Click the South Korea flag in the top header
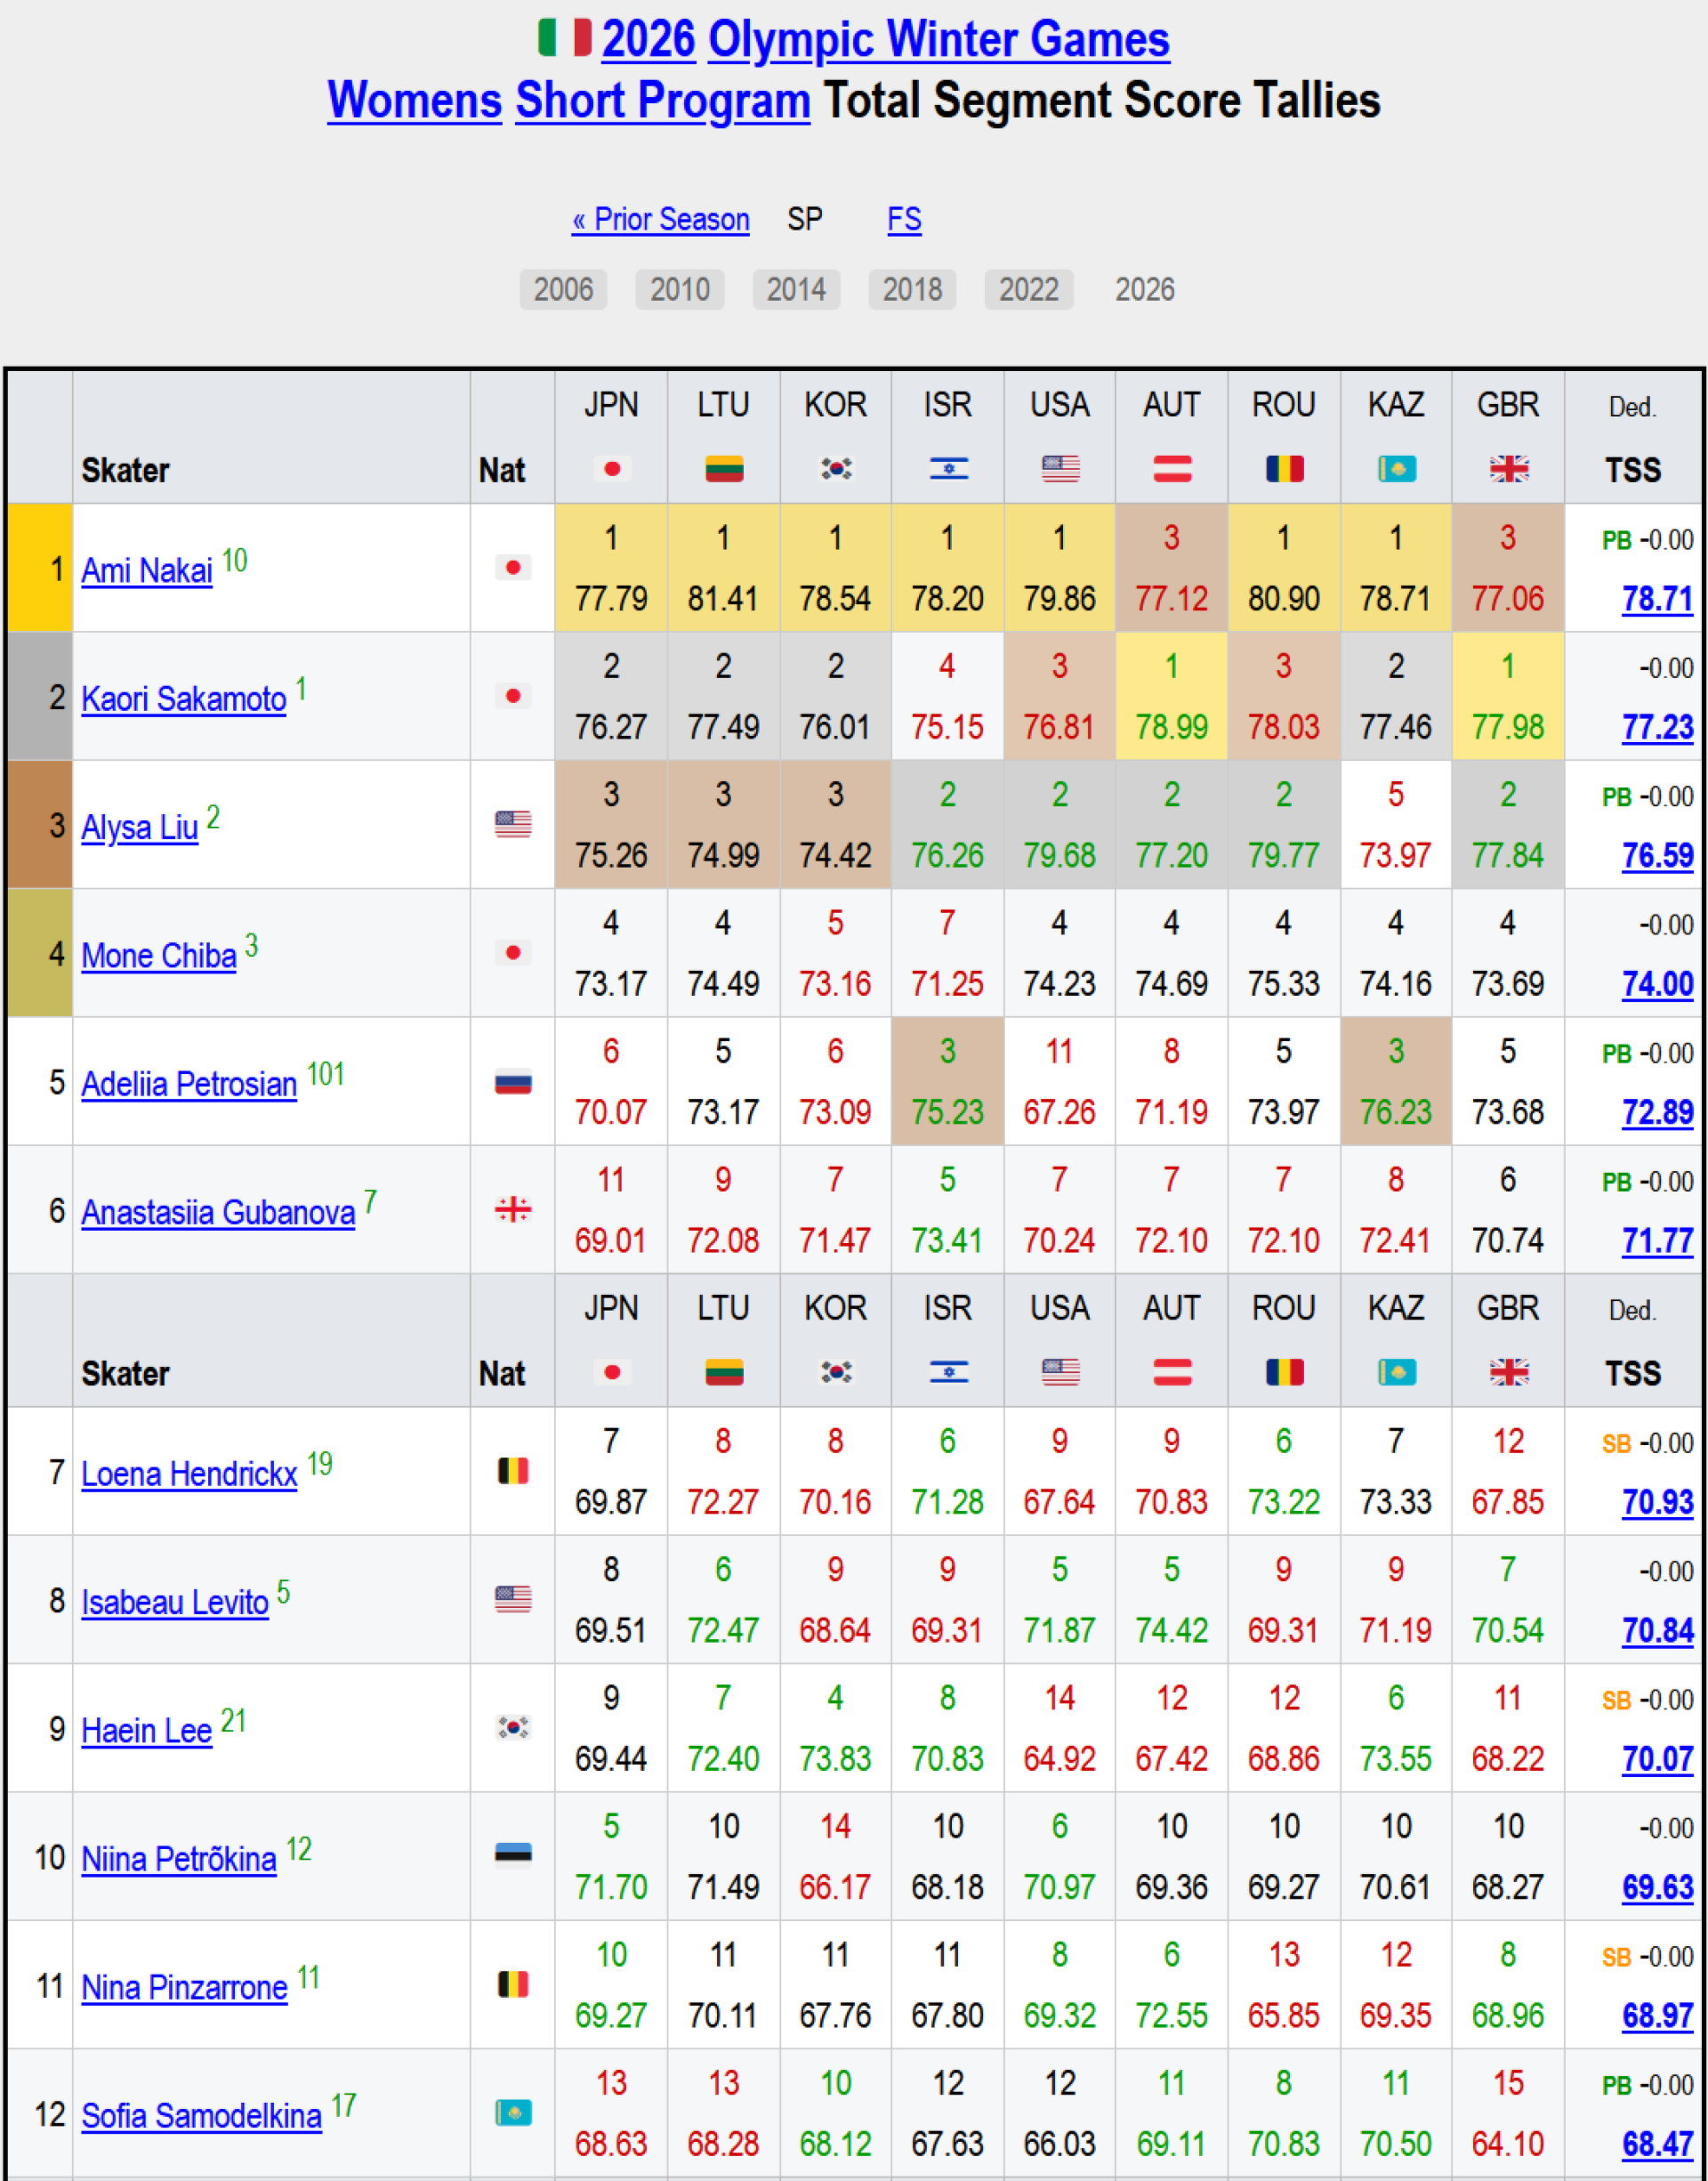The image size is (1708, 2181). 836,469
